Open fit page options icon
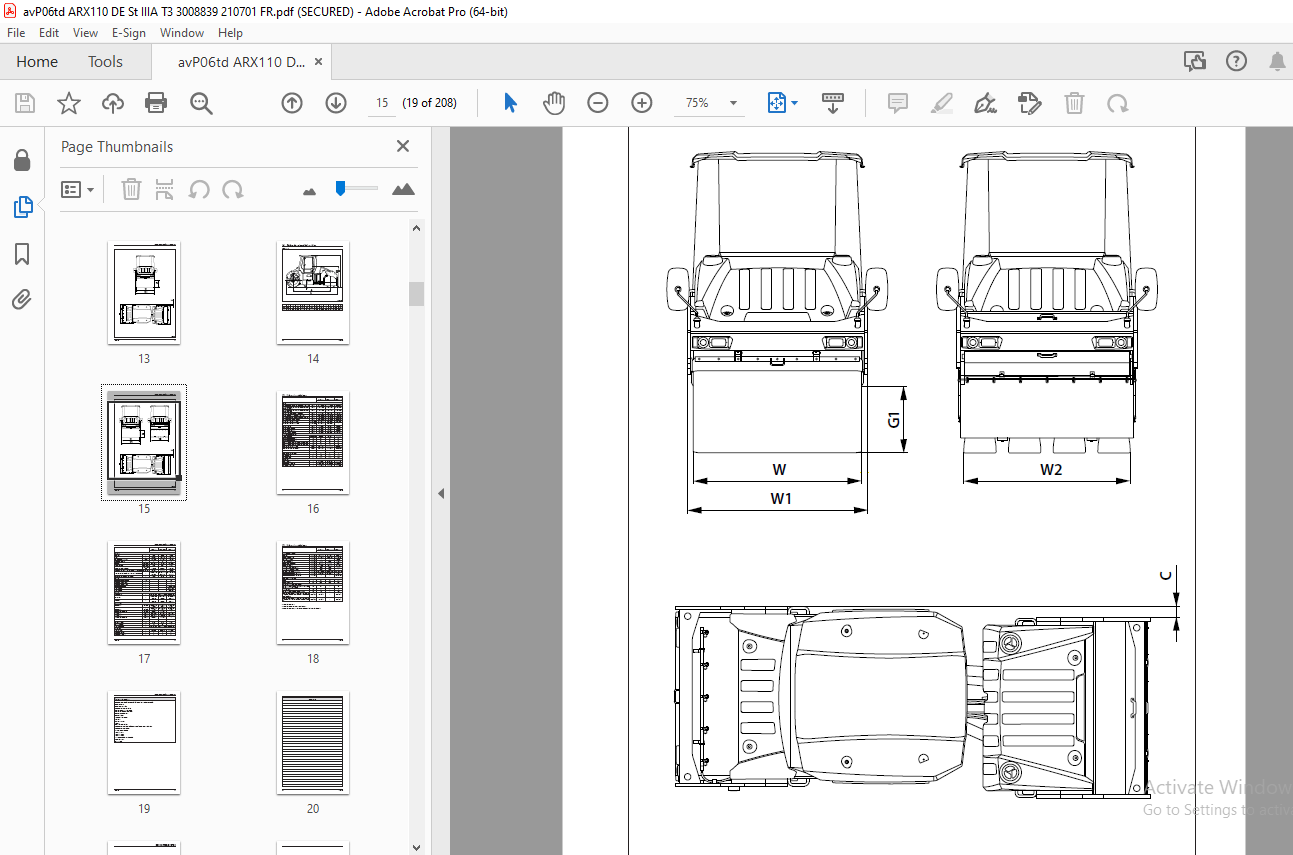Screen dimensions: 1293x855 click(x=777, y=103)
